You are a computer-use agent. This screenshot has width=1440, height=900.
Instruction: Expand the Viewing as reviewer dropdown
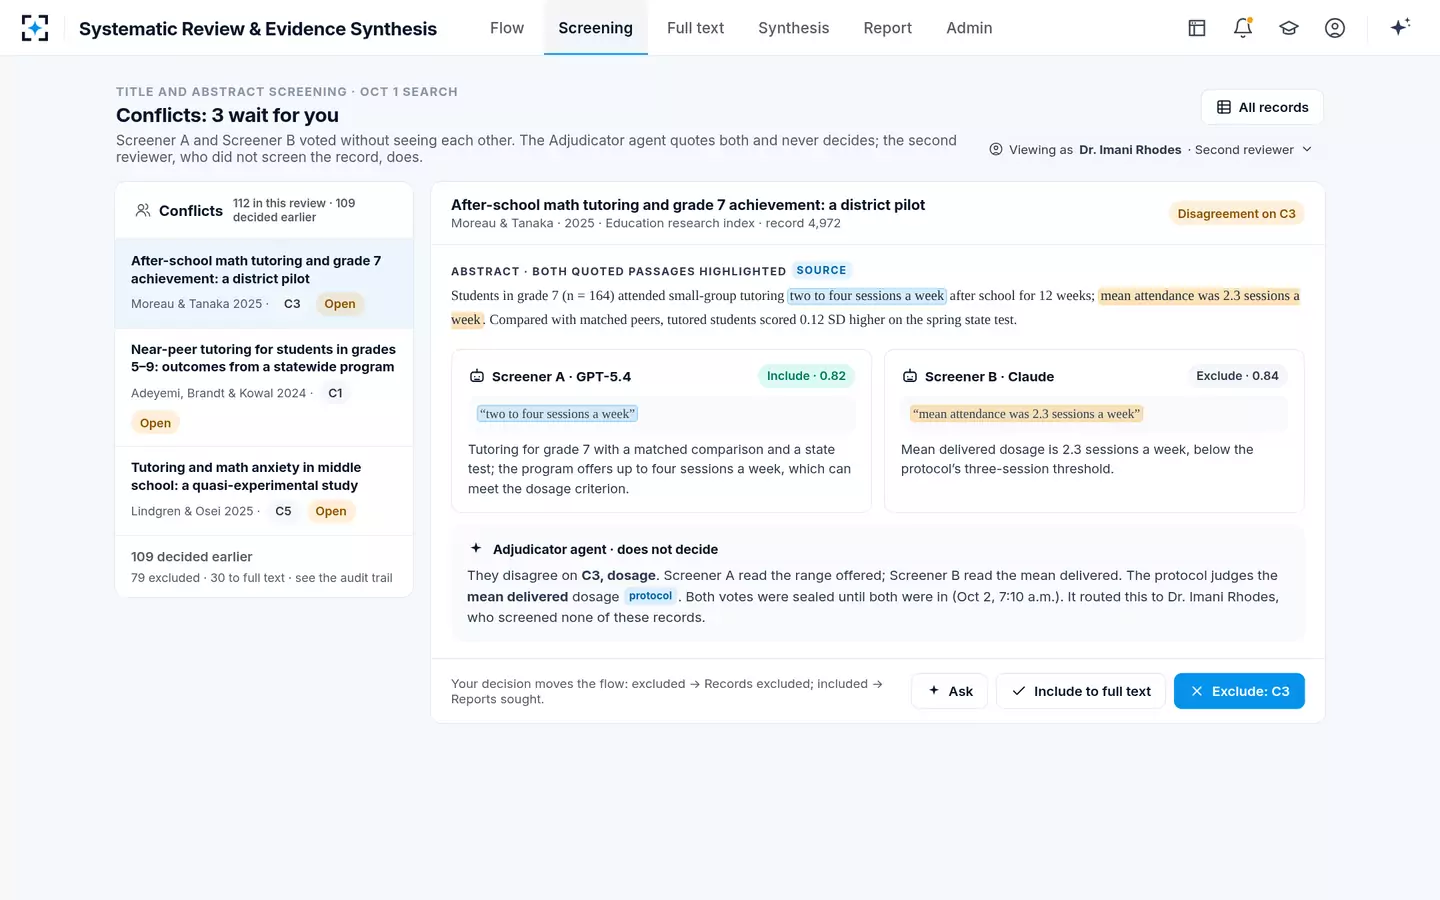(1151, 150)
